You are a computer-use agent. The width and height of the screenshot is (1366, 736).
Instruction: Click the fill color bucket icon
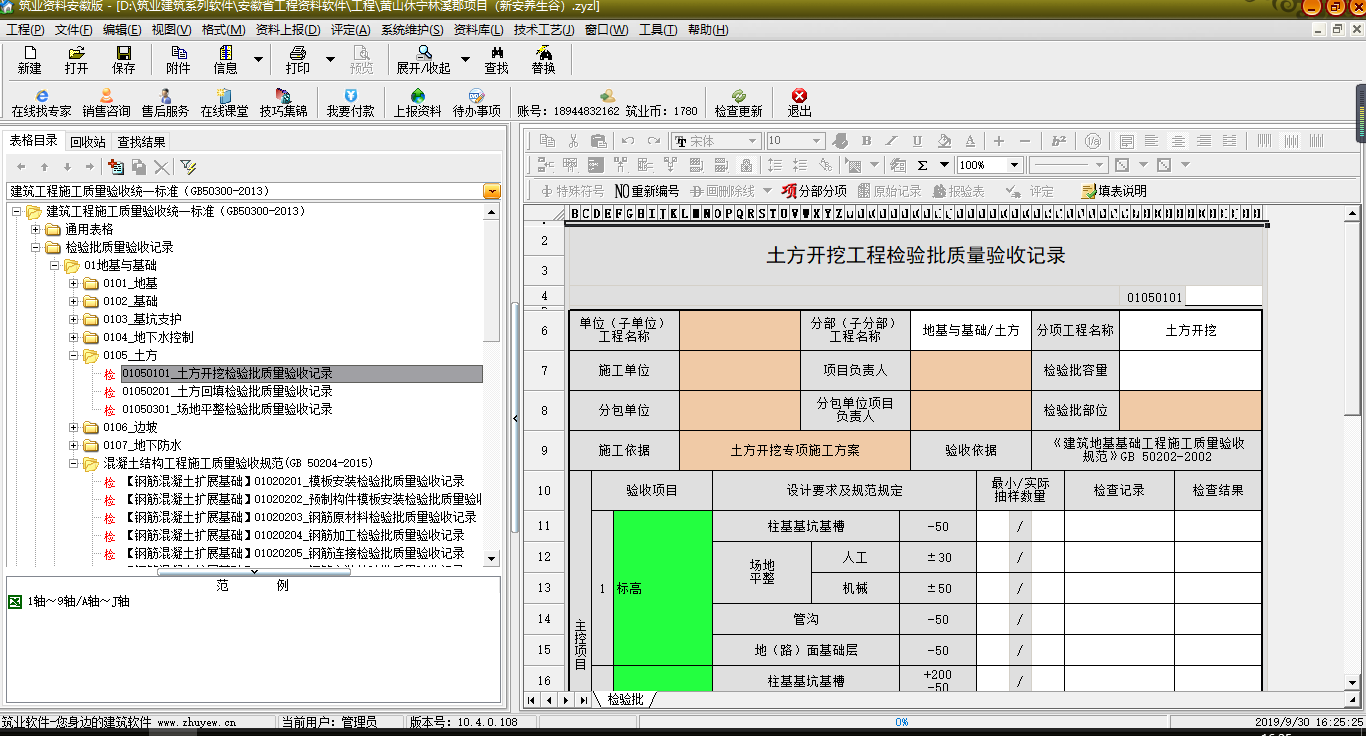pyautogui.click(x=944, y=141)
